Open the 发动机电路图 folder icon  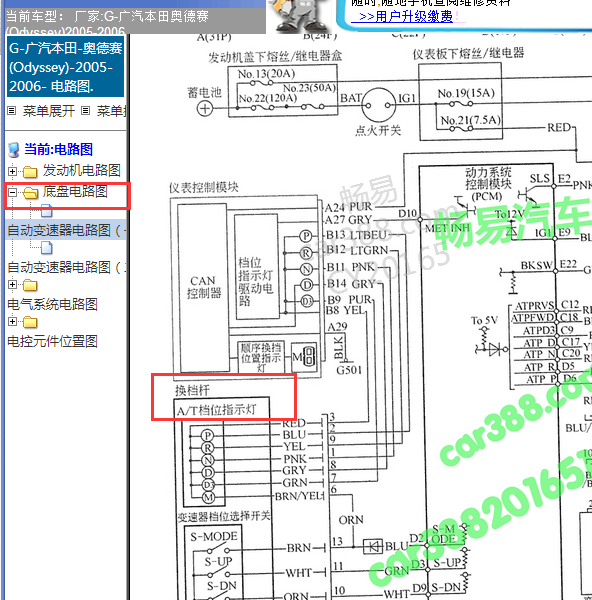30,172
